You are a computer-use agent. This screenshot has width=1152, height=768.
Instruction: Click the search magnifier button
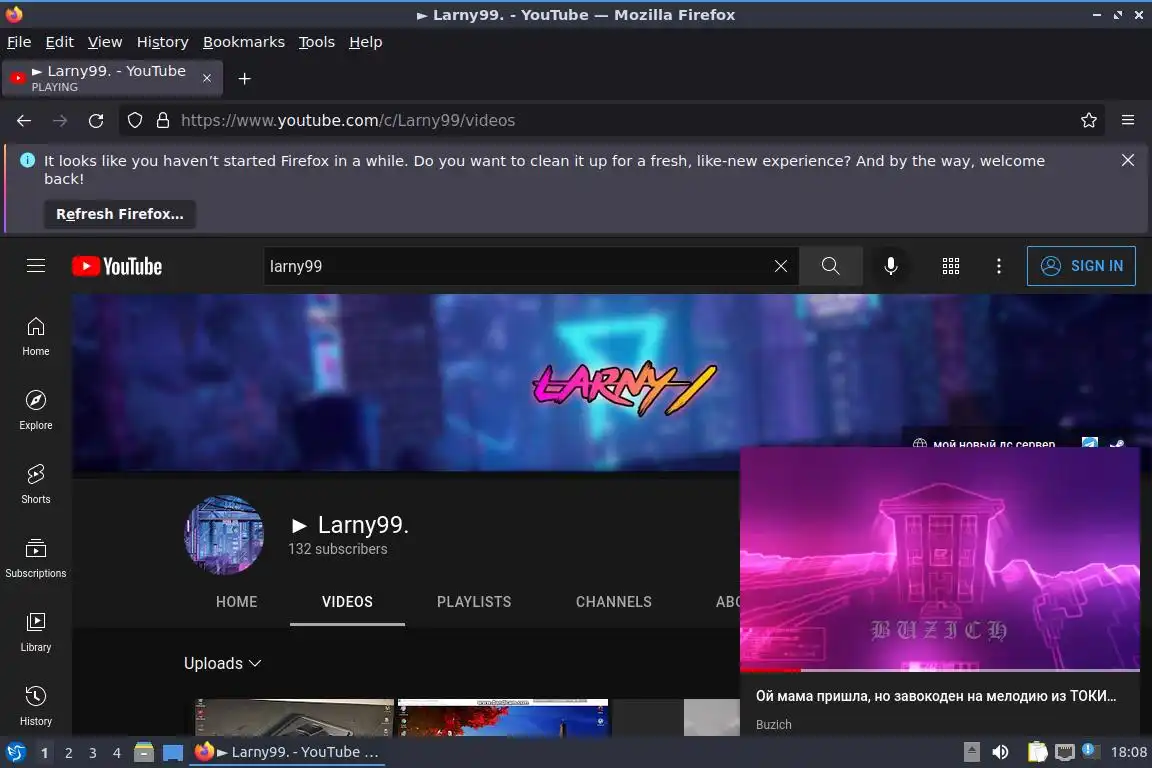(830, 266)
